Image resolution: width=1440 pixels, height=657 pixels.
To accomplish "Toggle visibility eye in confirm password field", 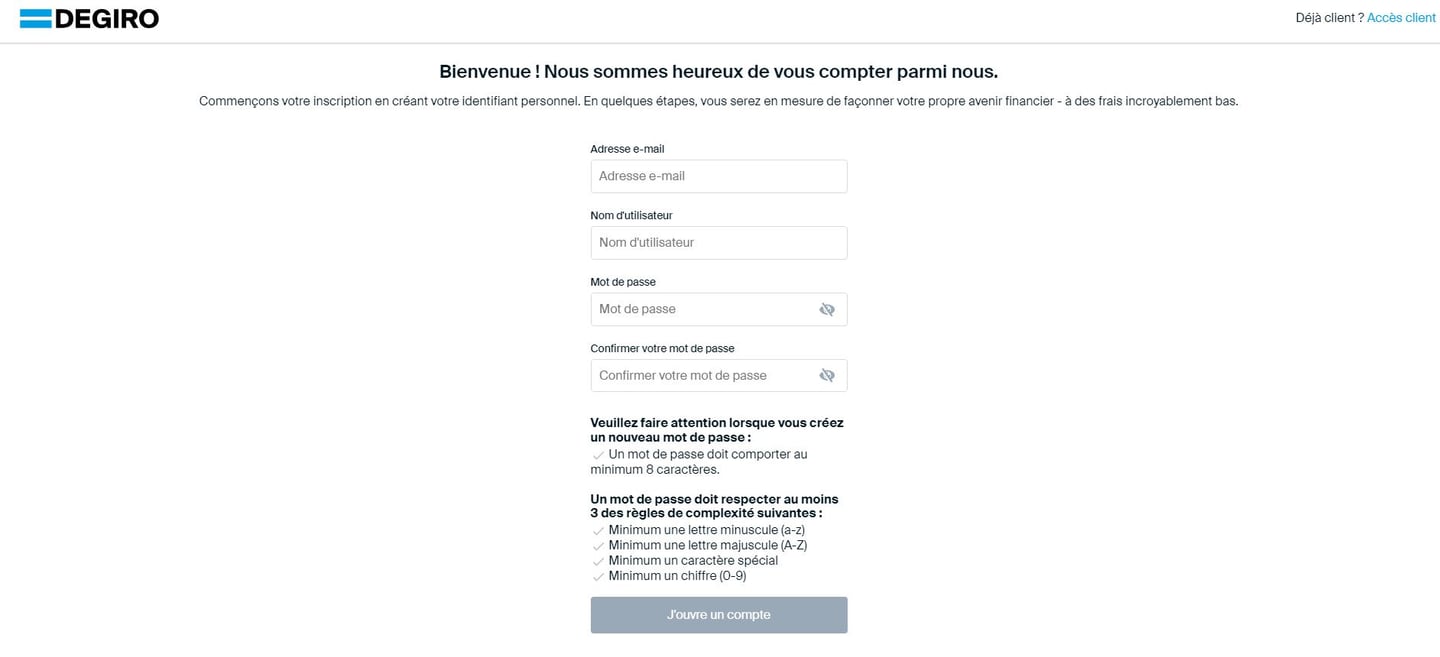I will point(827,376).
